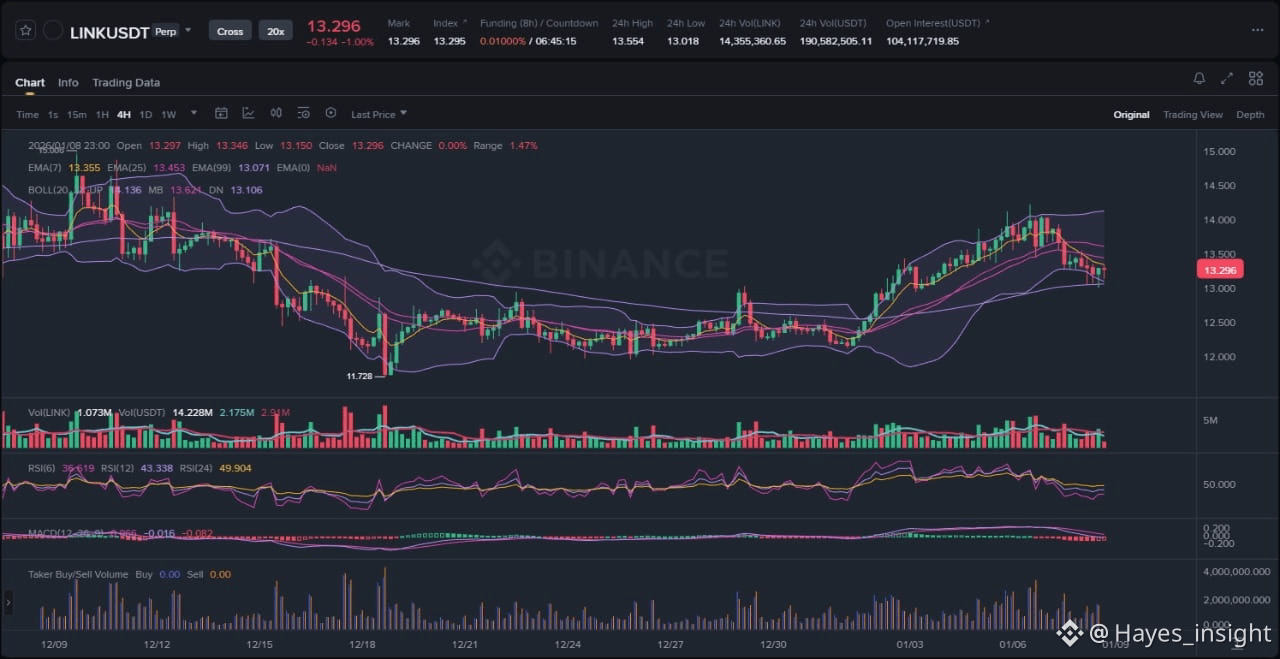1280x659 pixels.
Task: Switch to the Info tab
Action: pyautogui.click(x=68, y=83)
